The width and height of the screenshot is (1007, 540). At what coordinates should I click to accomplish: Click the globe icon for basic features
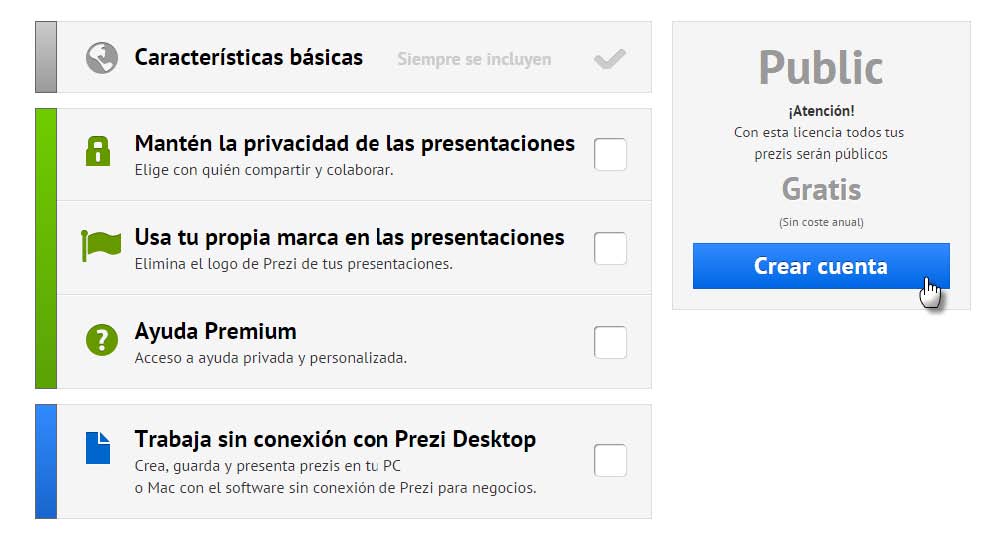click(102, 58)
